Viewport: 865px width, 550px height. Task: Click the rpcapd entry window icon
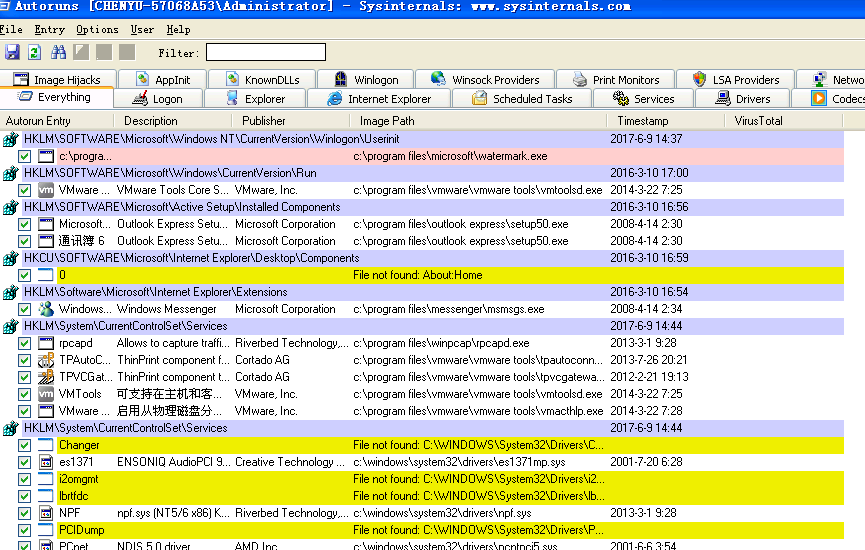[46, 343]
